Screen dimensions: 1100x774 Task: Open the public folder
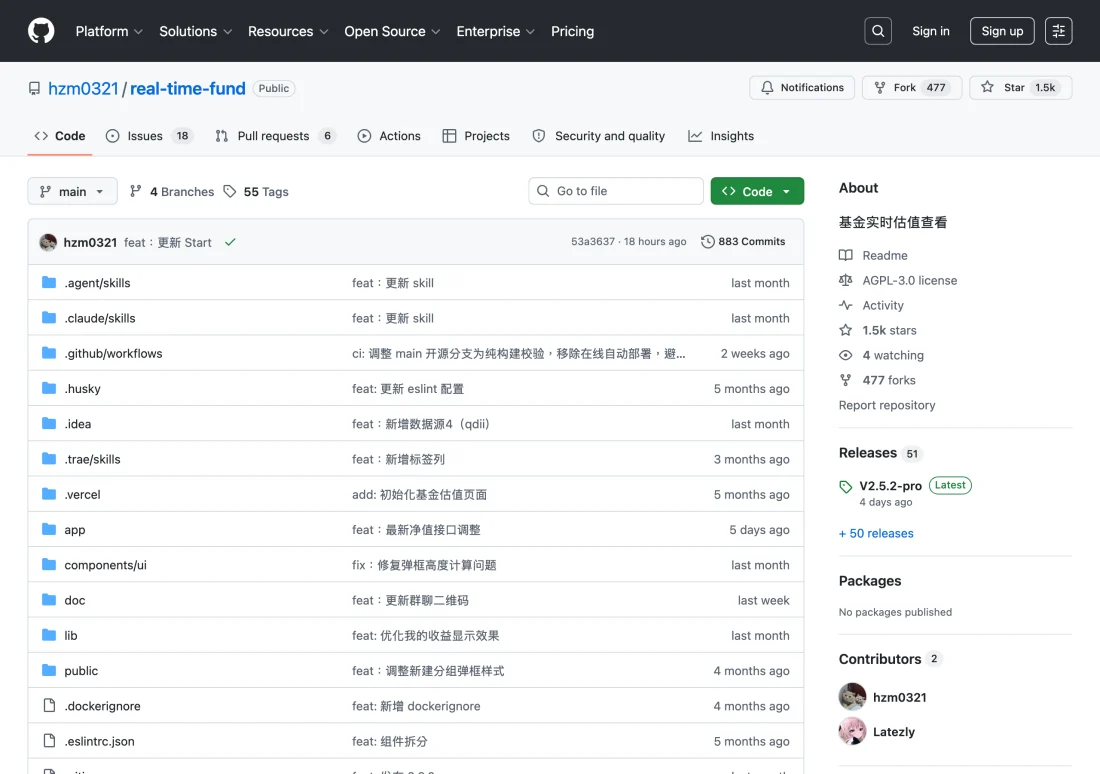pos(81,671)
